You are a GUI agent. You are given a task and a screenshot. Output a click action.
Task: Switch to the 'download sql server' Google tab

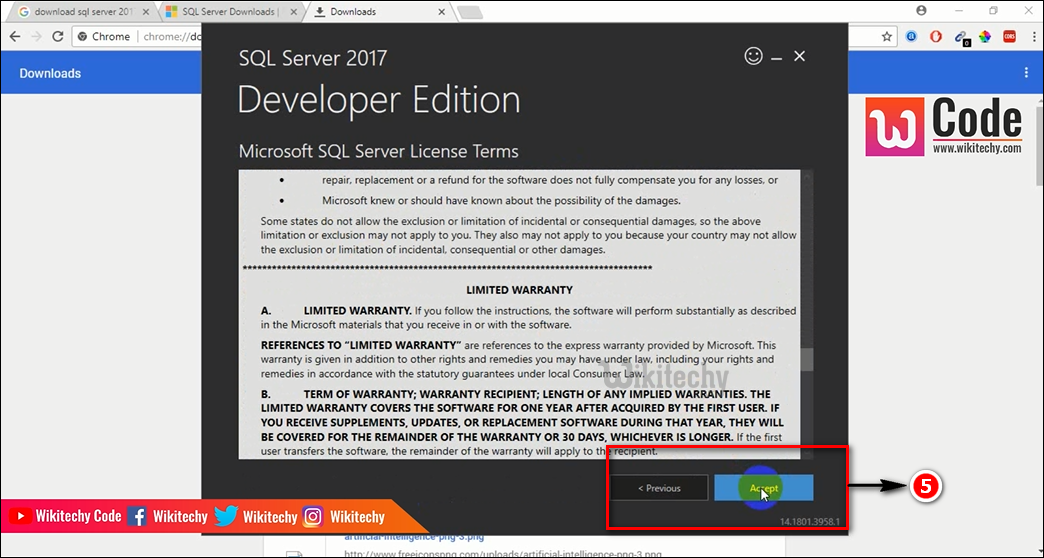coord(78,12)
